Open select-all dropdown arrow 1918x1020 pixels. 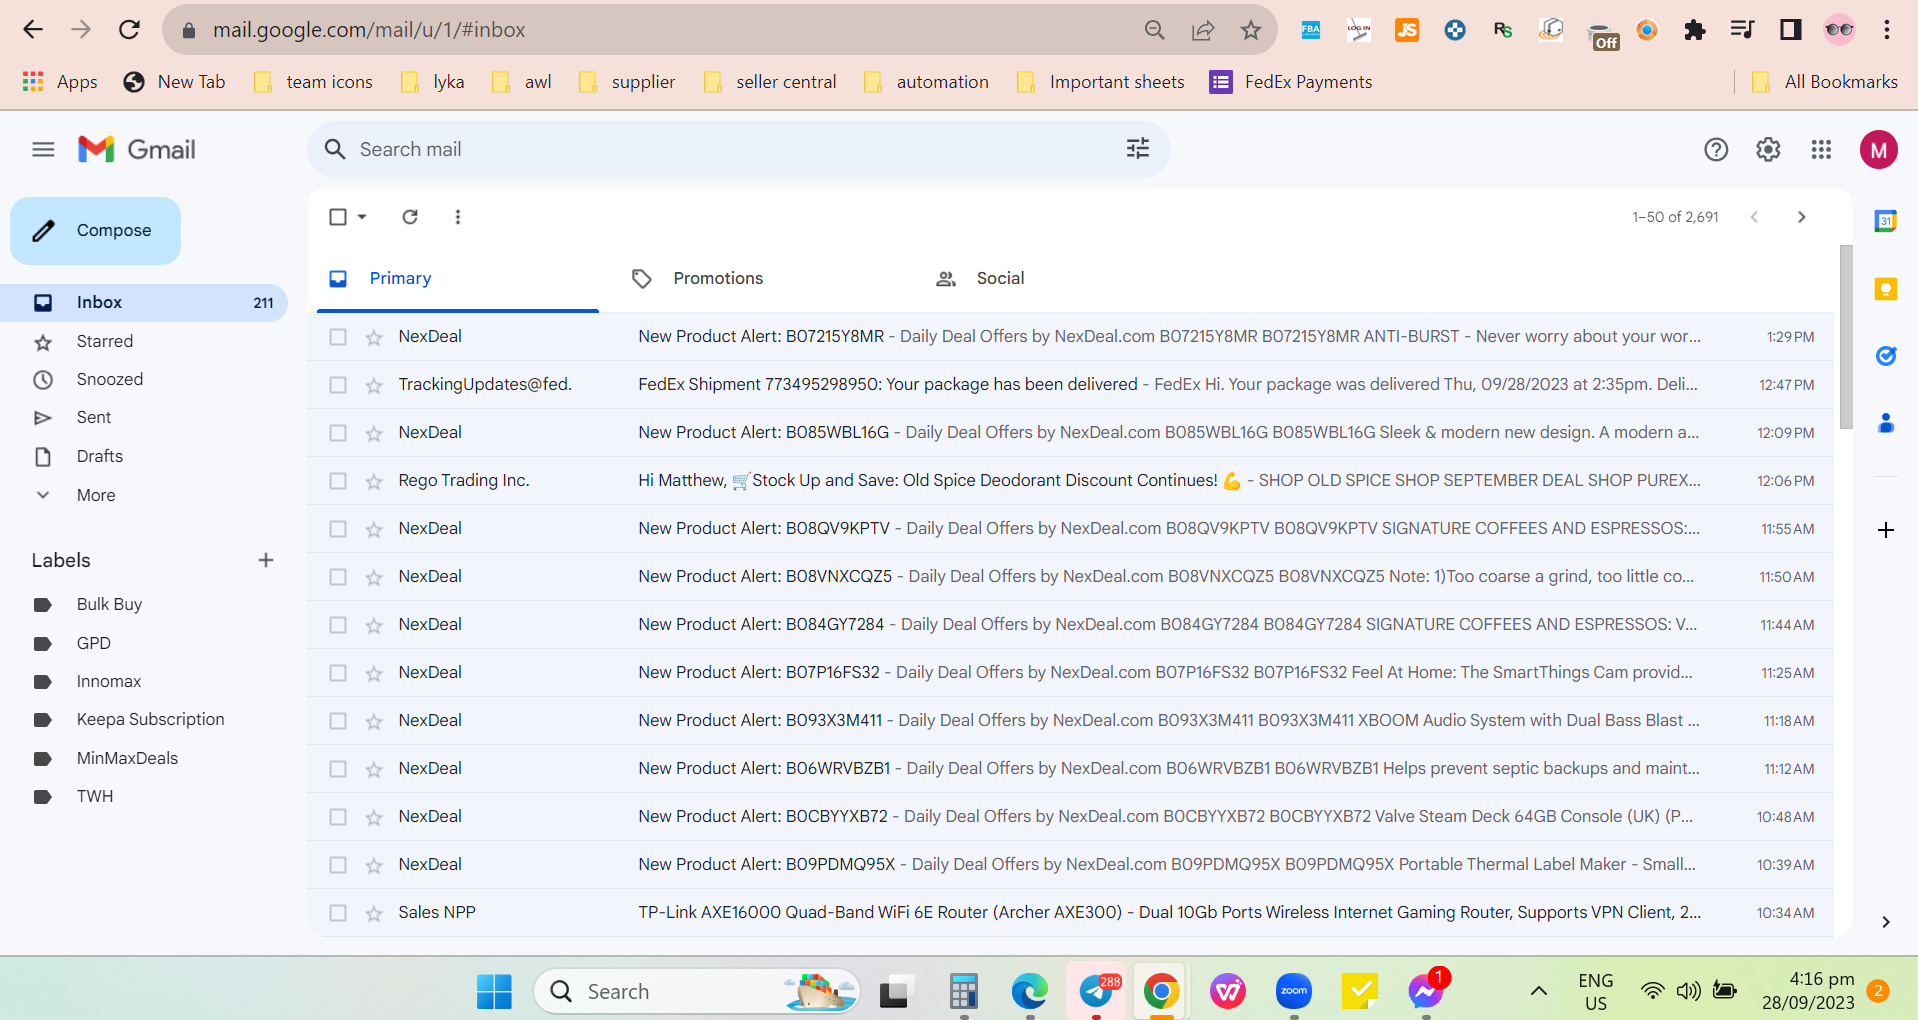362,217
